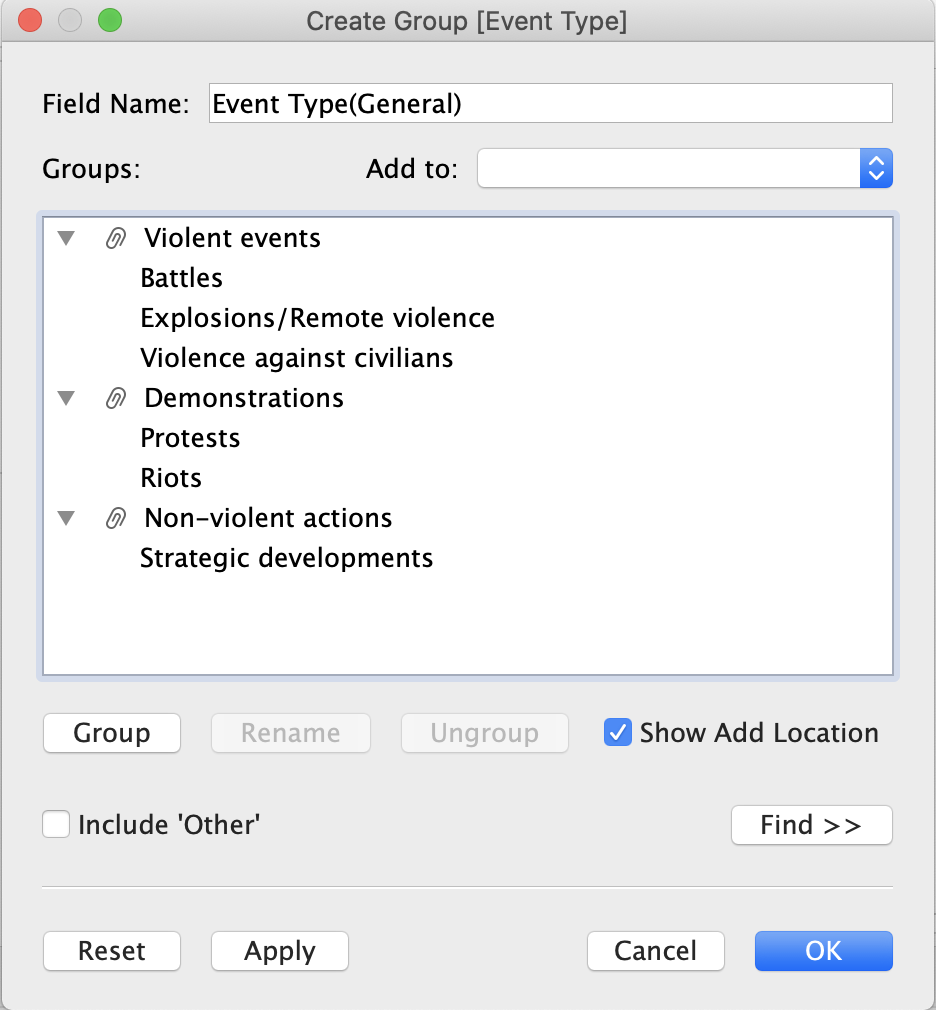Click the paperclip icon beside Demonstrations
The image size is (936, 1010).
click(x=116, y=398)
